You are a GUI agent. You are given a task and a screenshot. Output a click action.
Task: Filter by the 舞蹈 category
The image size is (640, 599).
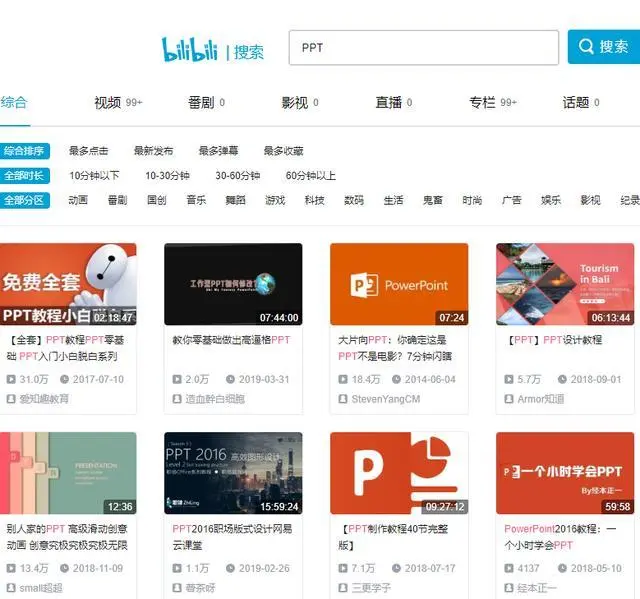(x=236, y=200)
